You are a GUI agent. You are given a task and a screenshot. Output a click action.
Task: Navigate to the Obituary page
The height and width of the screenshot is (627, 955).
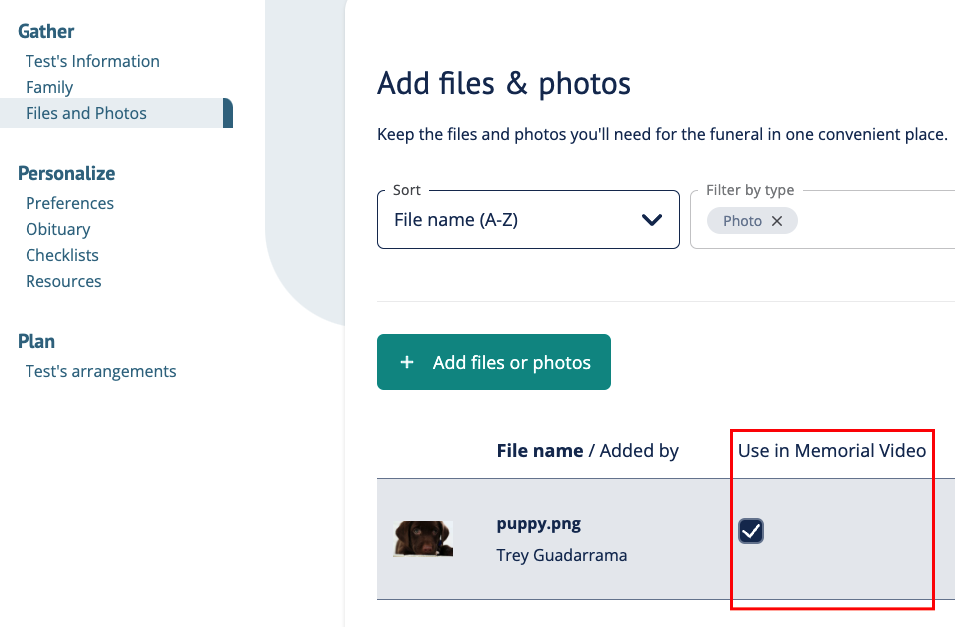point(58,229)
